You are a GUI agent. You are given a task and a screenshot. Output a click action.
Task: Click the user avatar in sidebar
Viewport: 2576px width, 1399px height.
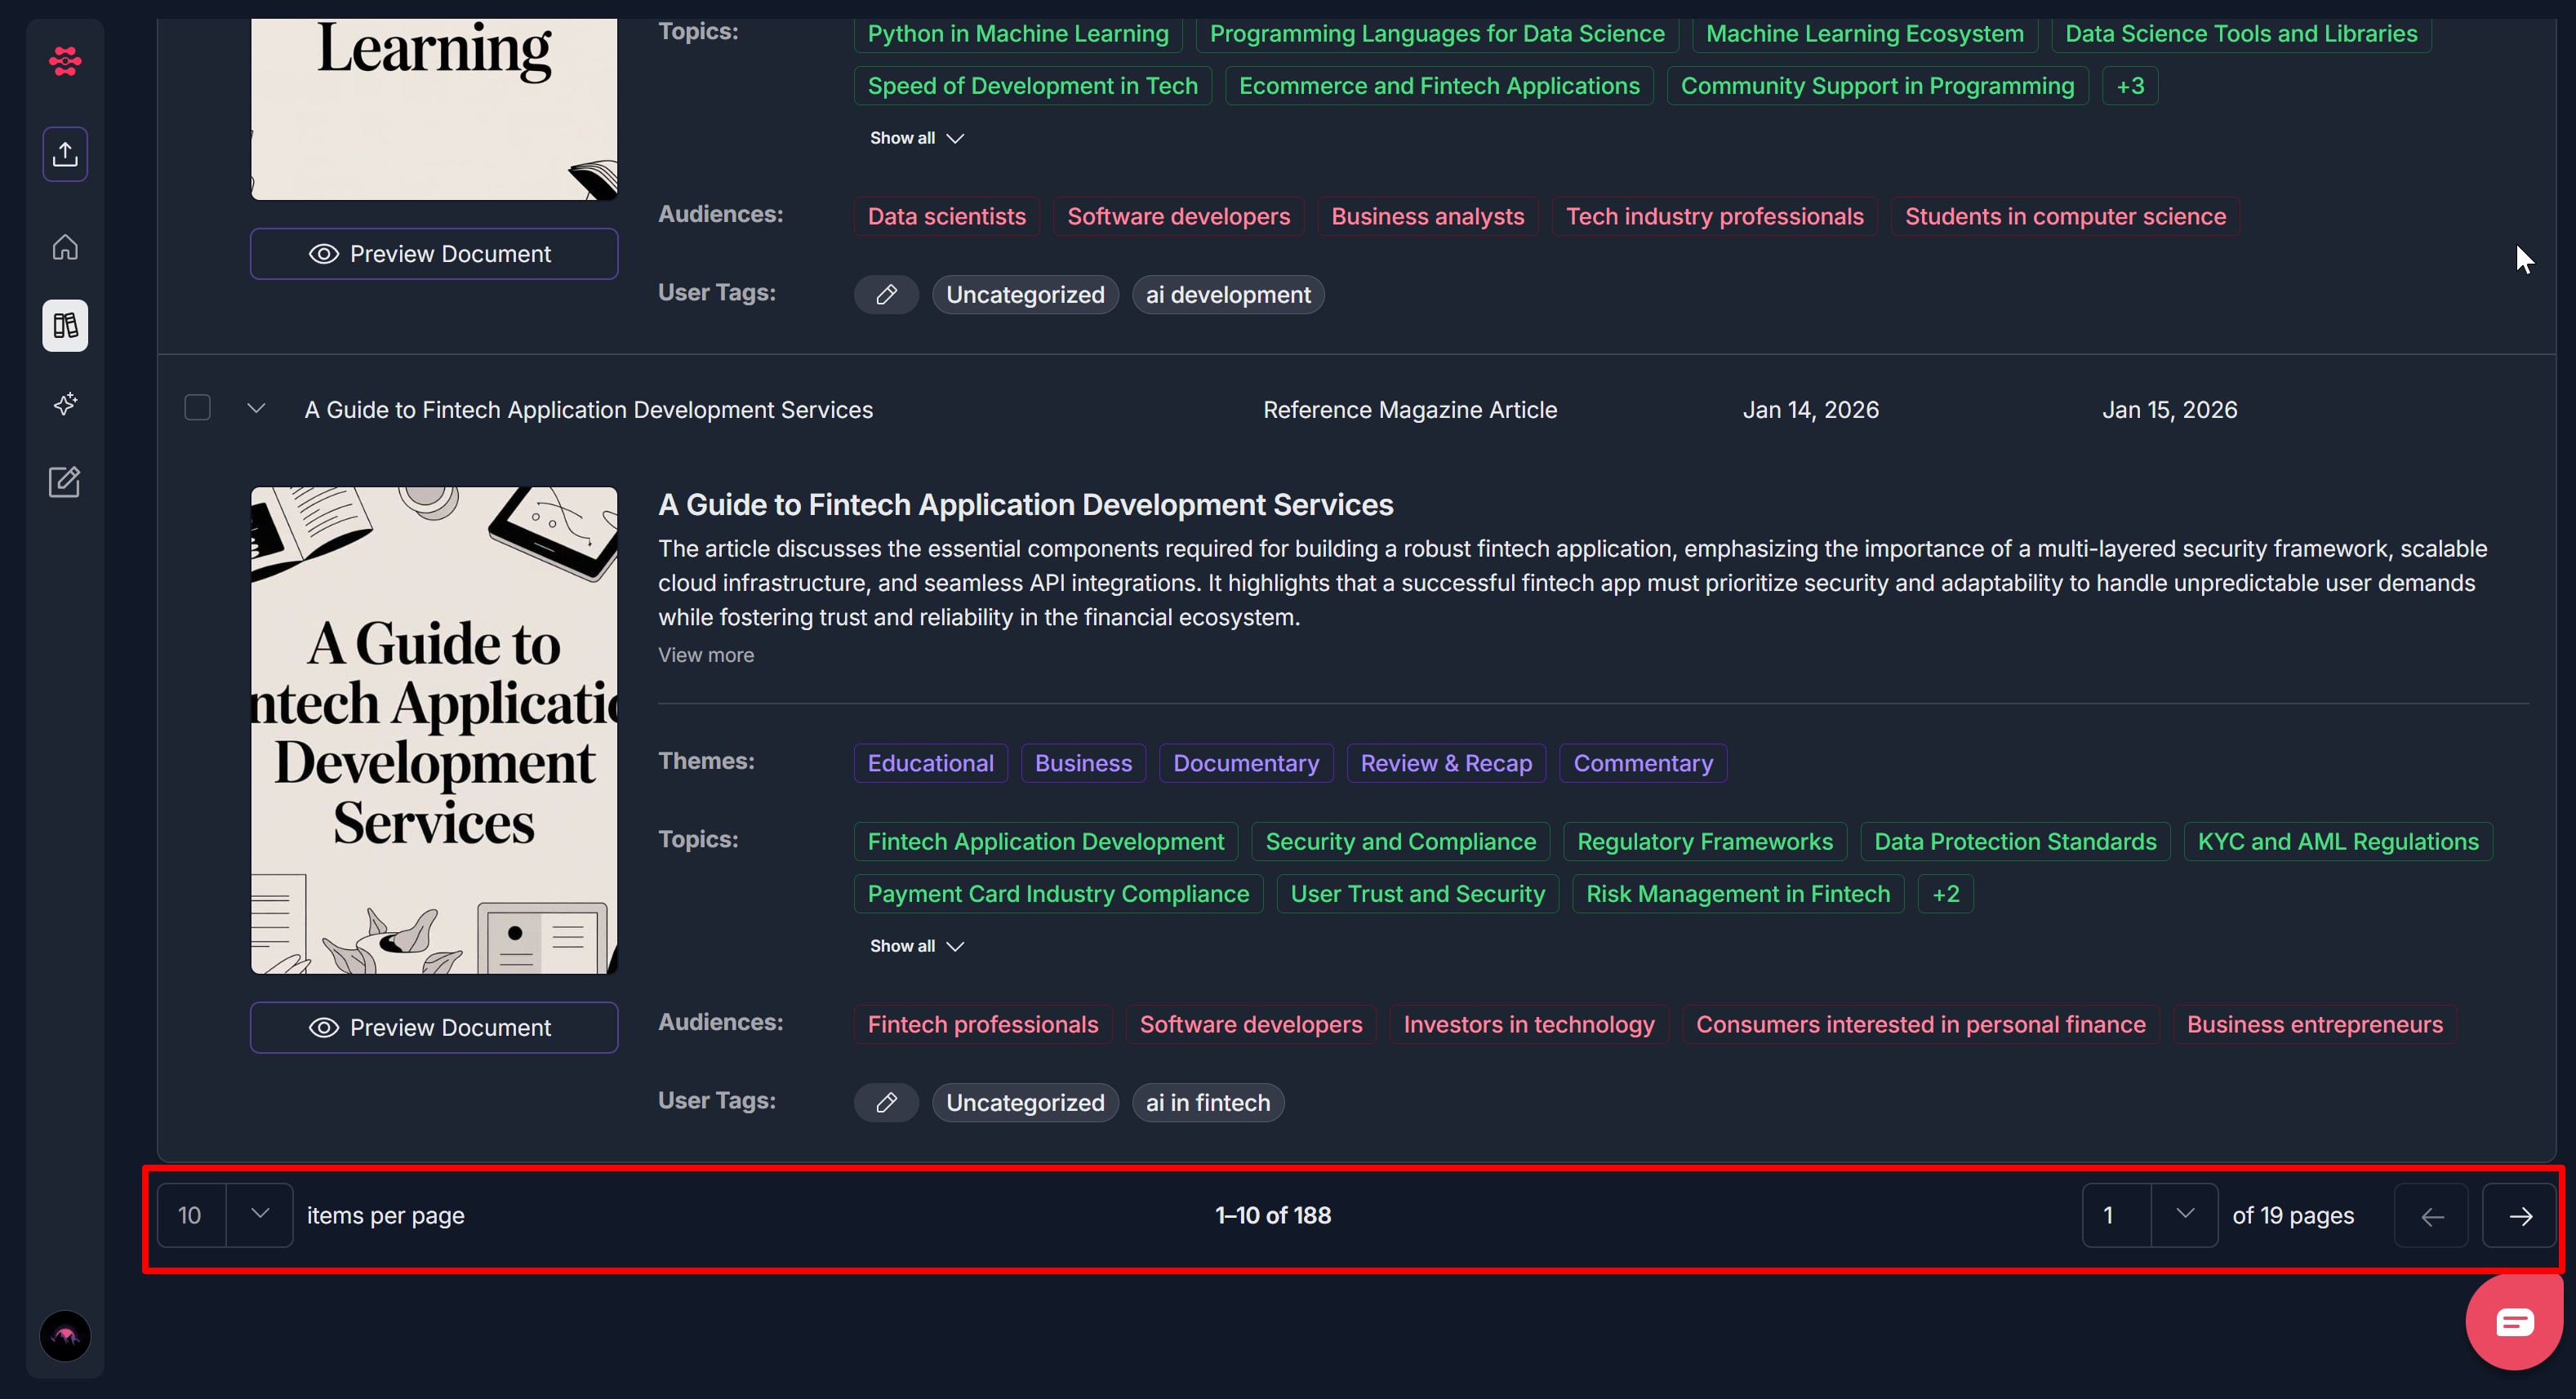click(65, 1335)
